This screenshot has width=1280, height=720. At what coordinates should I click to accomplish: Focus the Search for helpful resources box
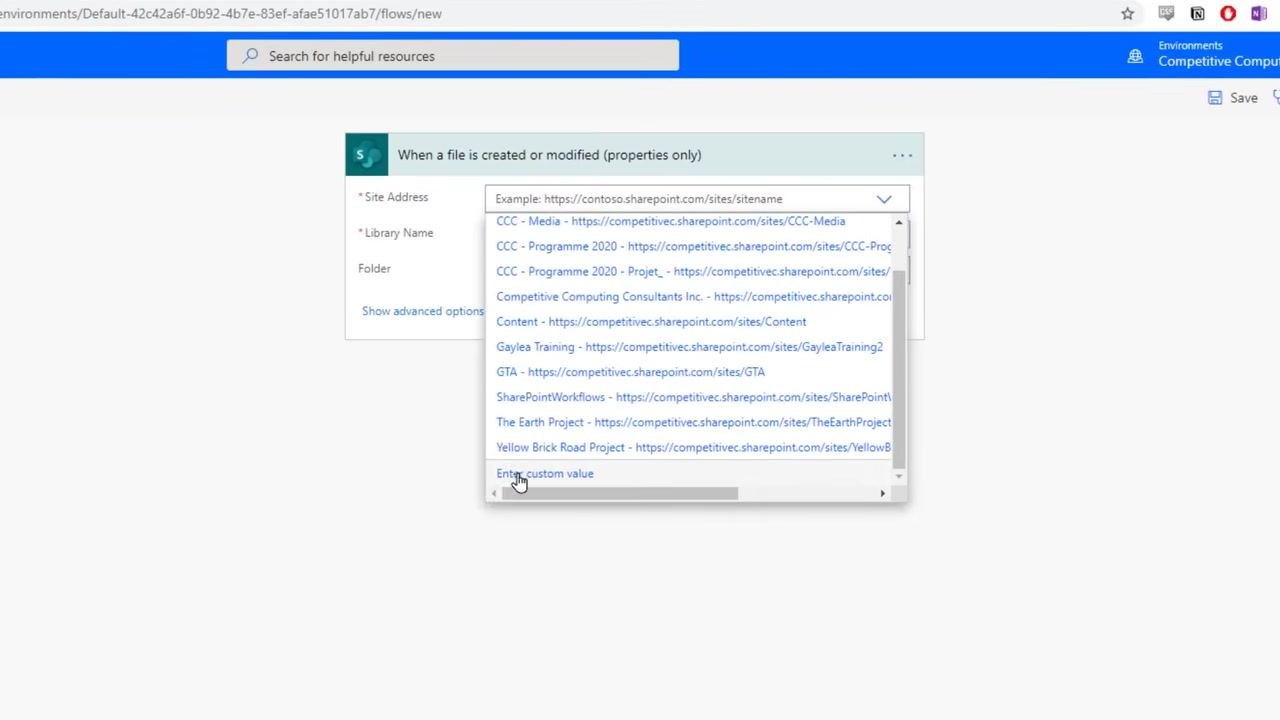(x=453, y=56)
